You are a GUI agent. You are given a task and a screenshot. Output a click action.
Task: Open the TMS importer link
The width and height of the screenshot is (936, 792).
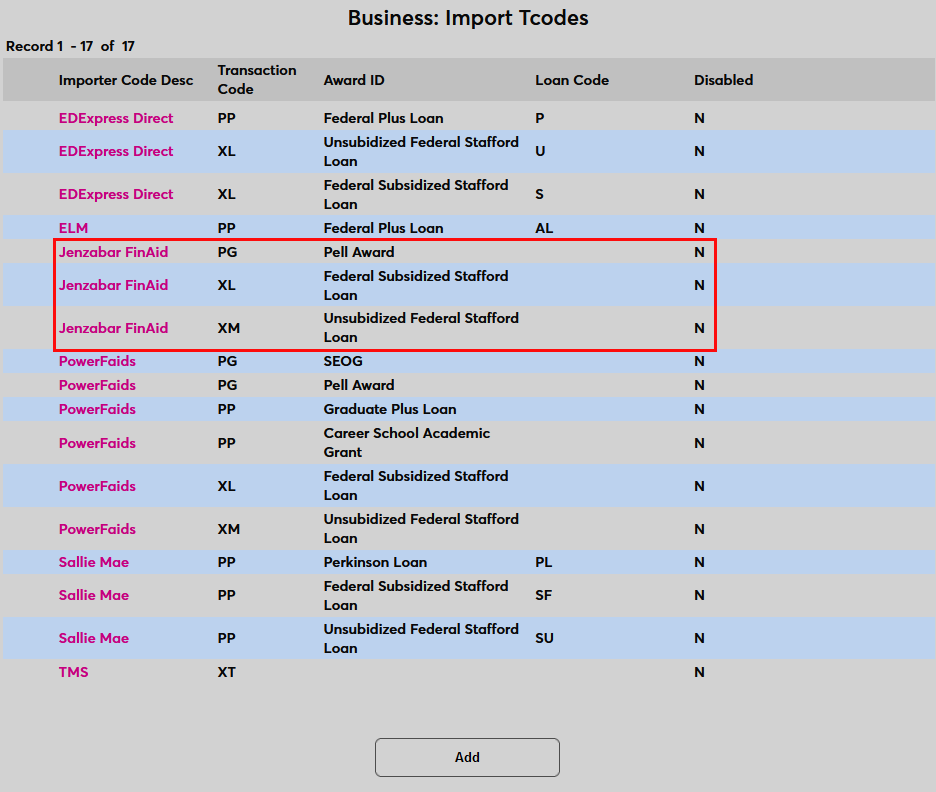(73, 672)
